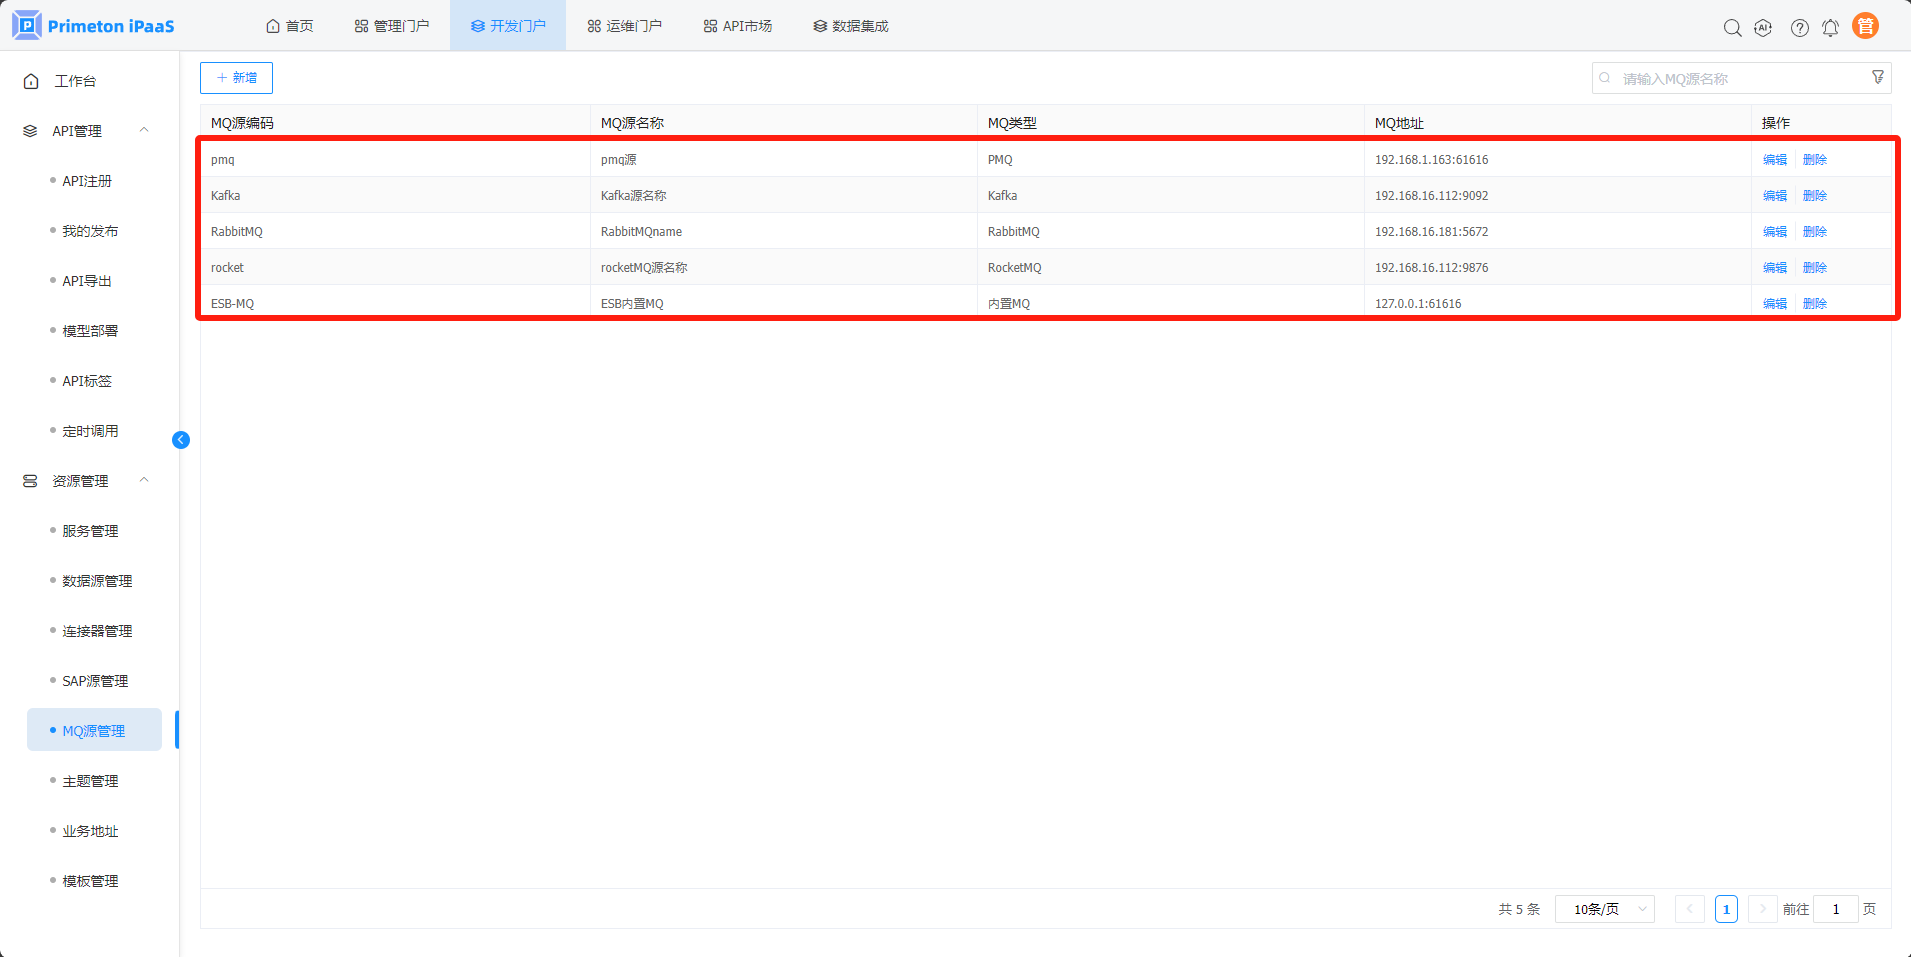Open the 10条/页 page size dropdown
Screen dimensions: 1911x957
tap(1604, 909)
